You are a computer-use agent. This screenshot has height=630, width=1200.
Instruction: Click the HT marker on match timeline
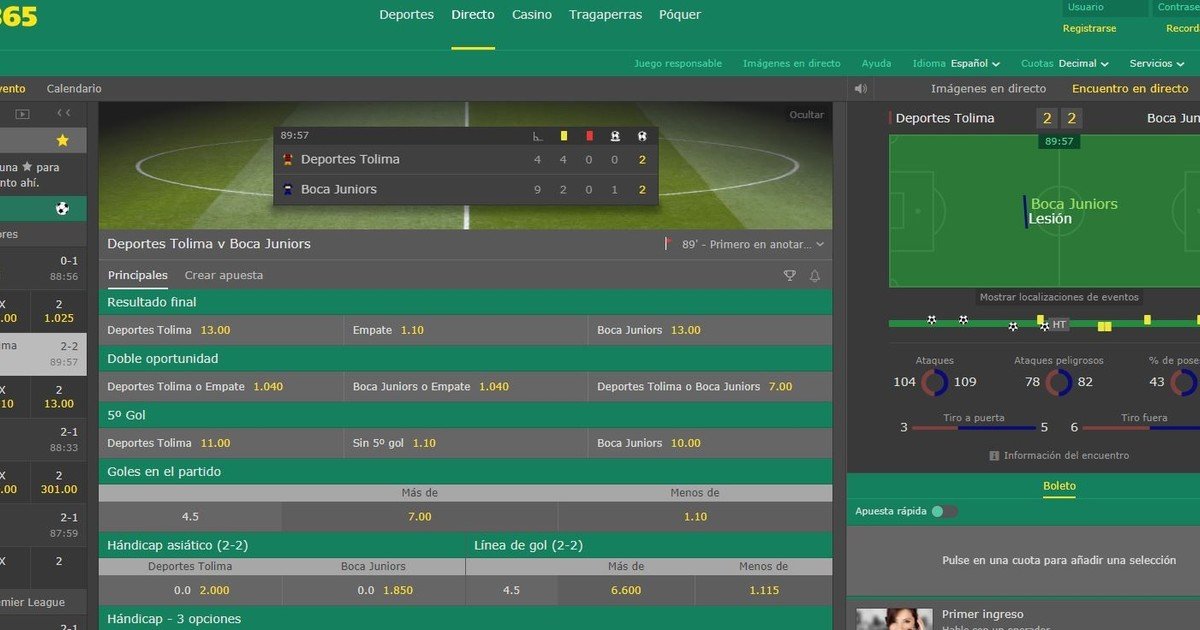(x=1059, y=325)
